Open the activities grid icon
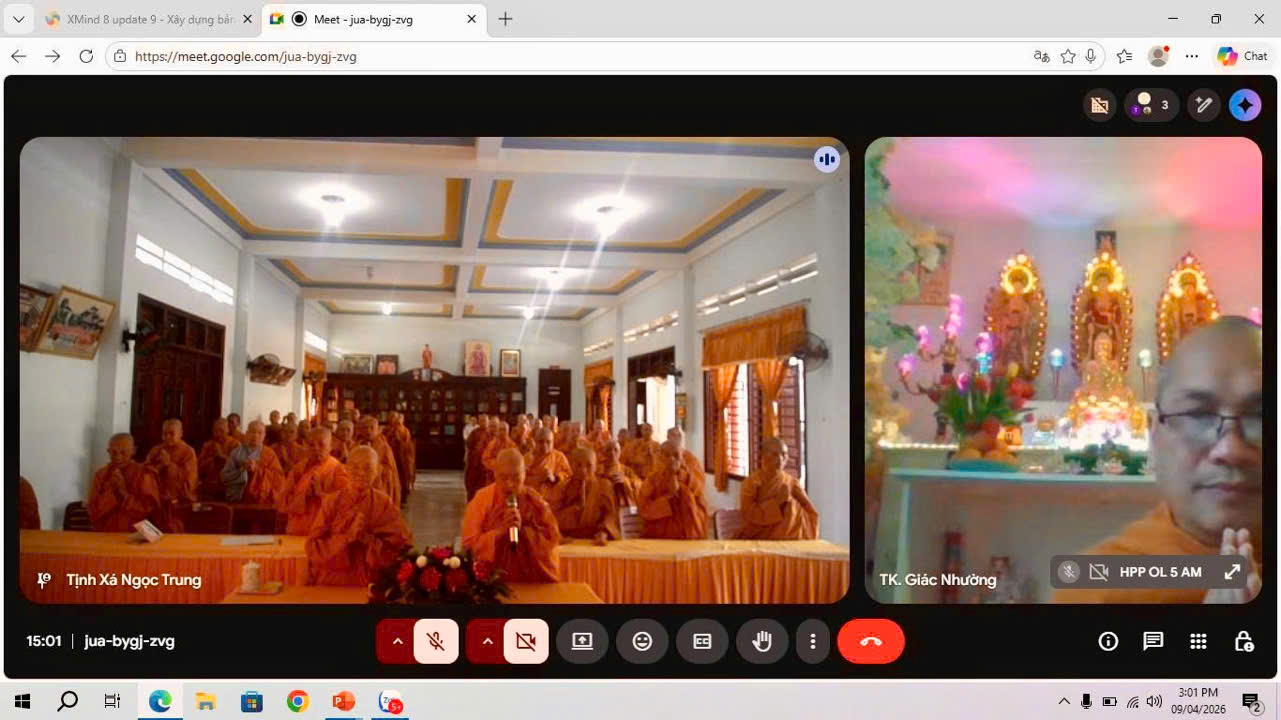The width and height of the screenshot is (1281, 720). pos(1198,642)
